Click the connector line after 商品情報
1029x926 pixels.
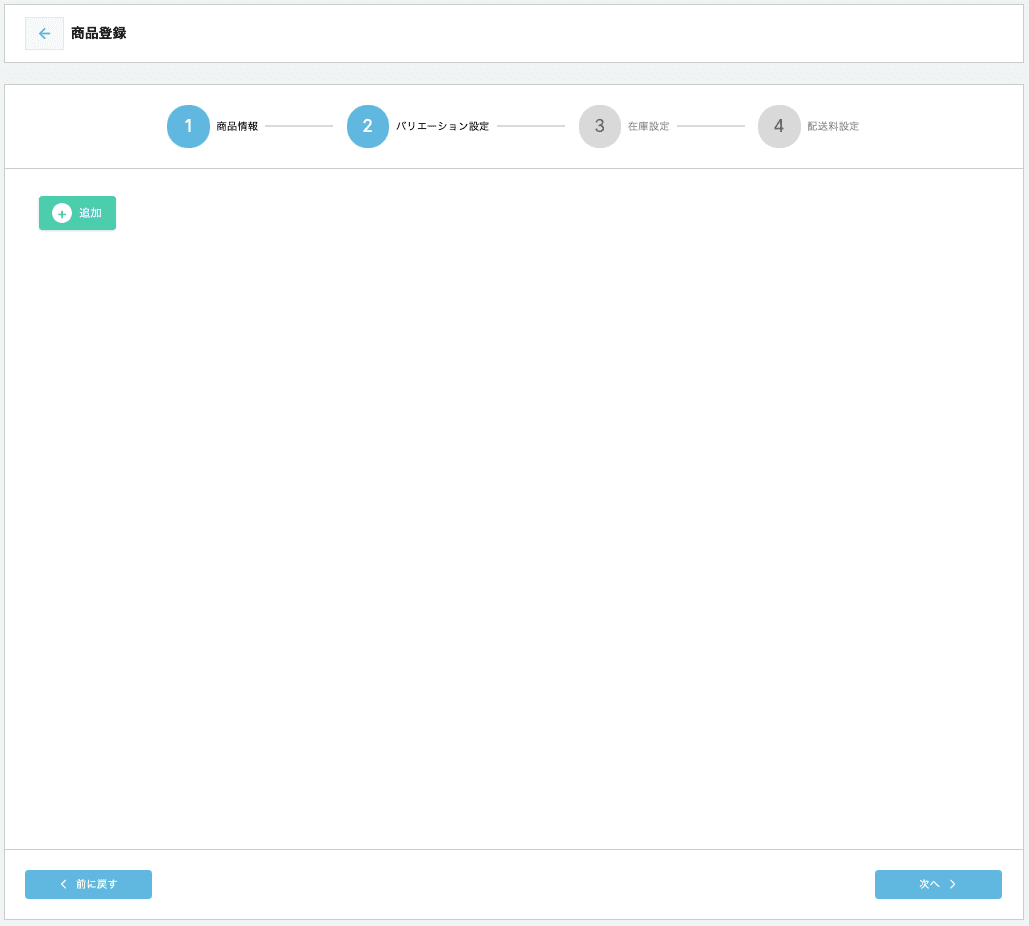(x=299, y=126)
